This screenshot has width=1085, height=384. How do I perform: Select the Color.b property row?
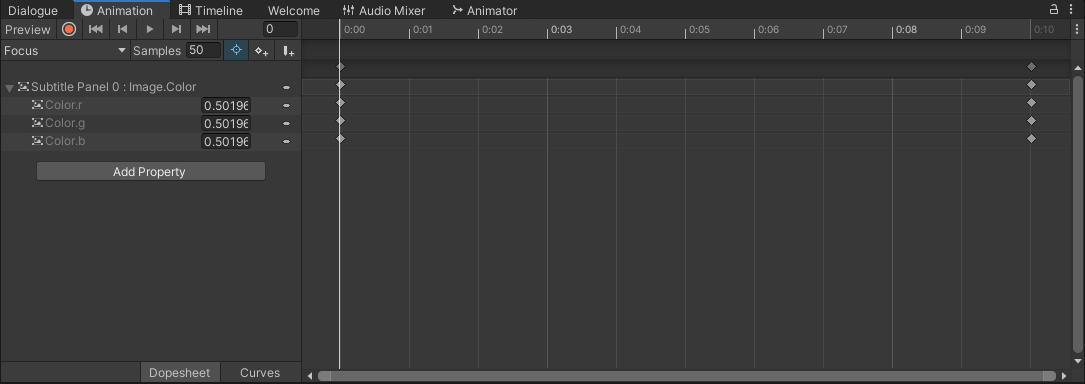click(x=151, y=141)
